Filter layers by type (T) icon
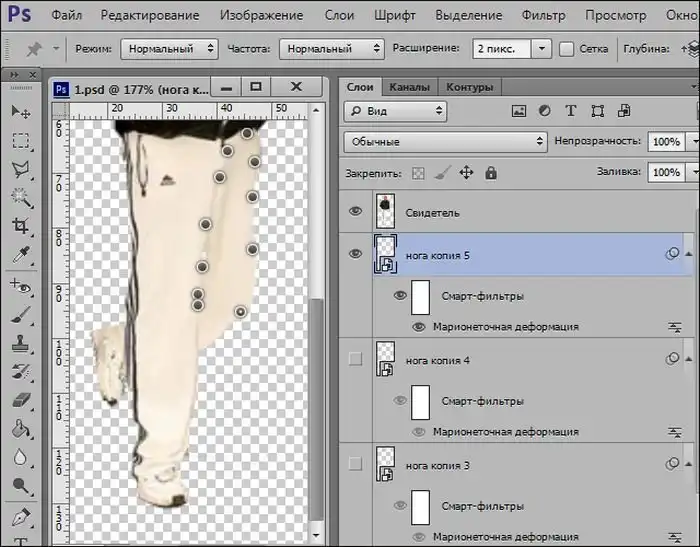Viewport: 700px width, 547px height. pyautogui.click(x=571, y=111)
